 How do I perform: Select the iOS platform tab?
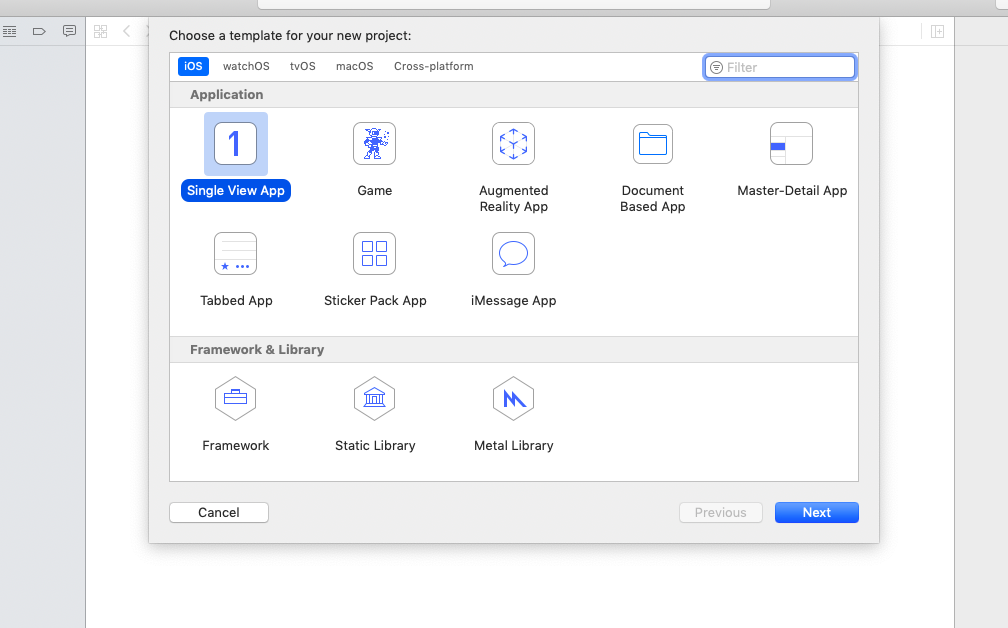(x=193, y=66)
